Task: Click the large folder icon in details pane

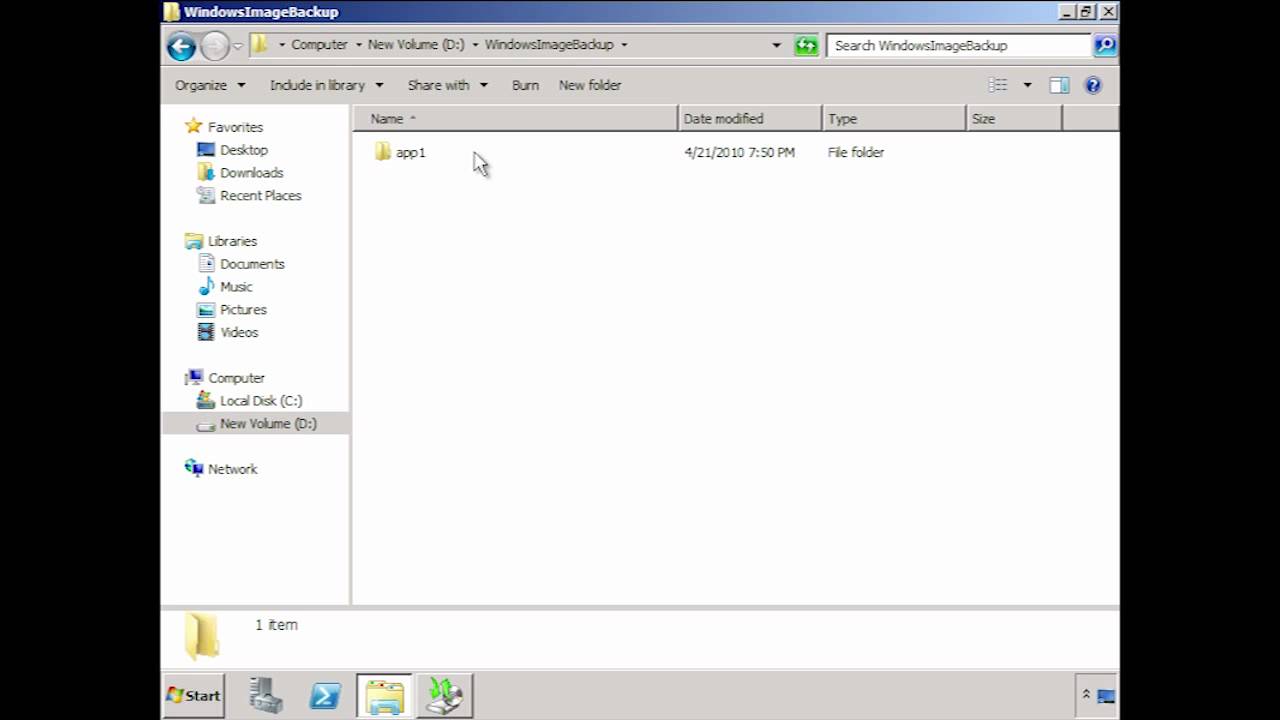Action: pyautogui.click(x=201, y=635)
